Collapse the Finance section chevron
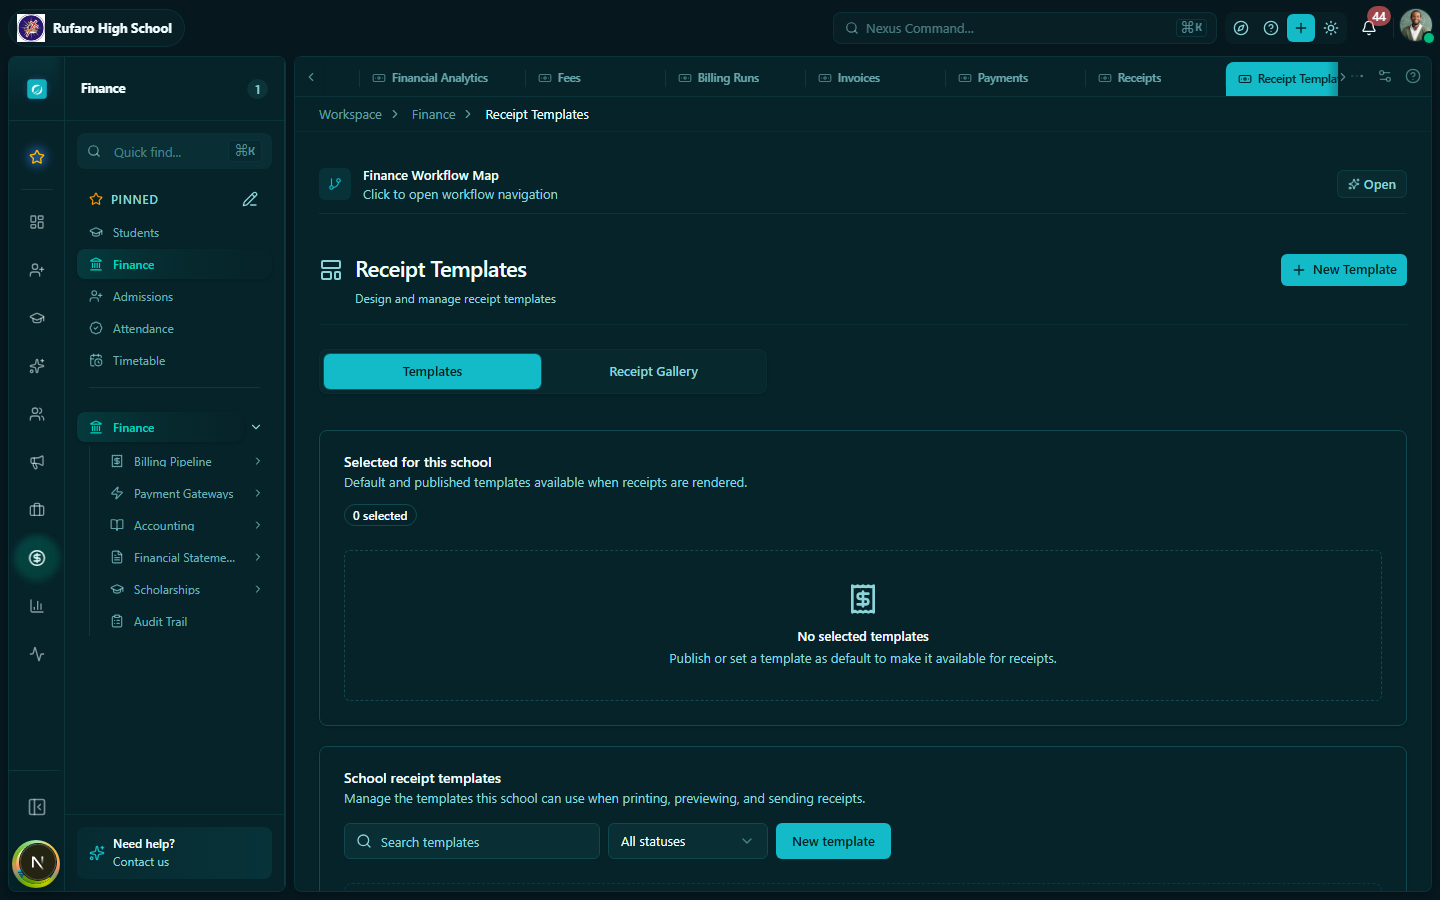The height and width of the screenshot is (900, 1440). coord(256,427)
